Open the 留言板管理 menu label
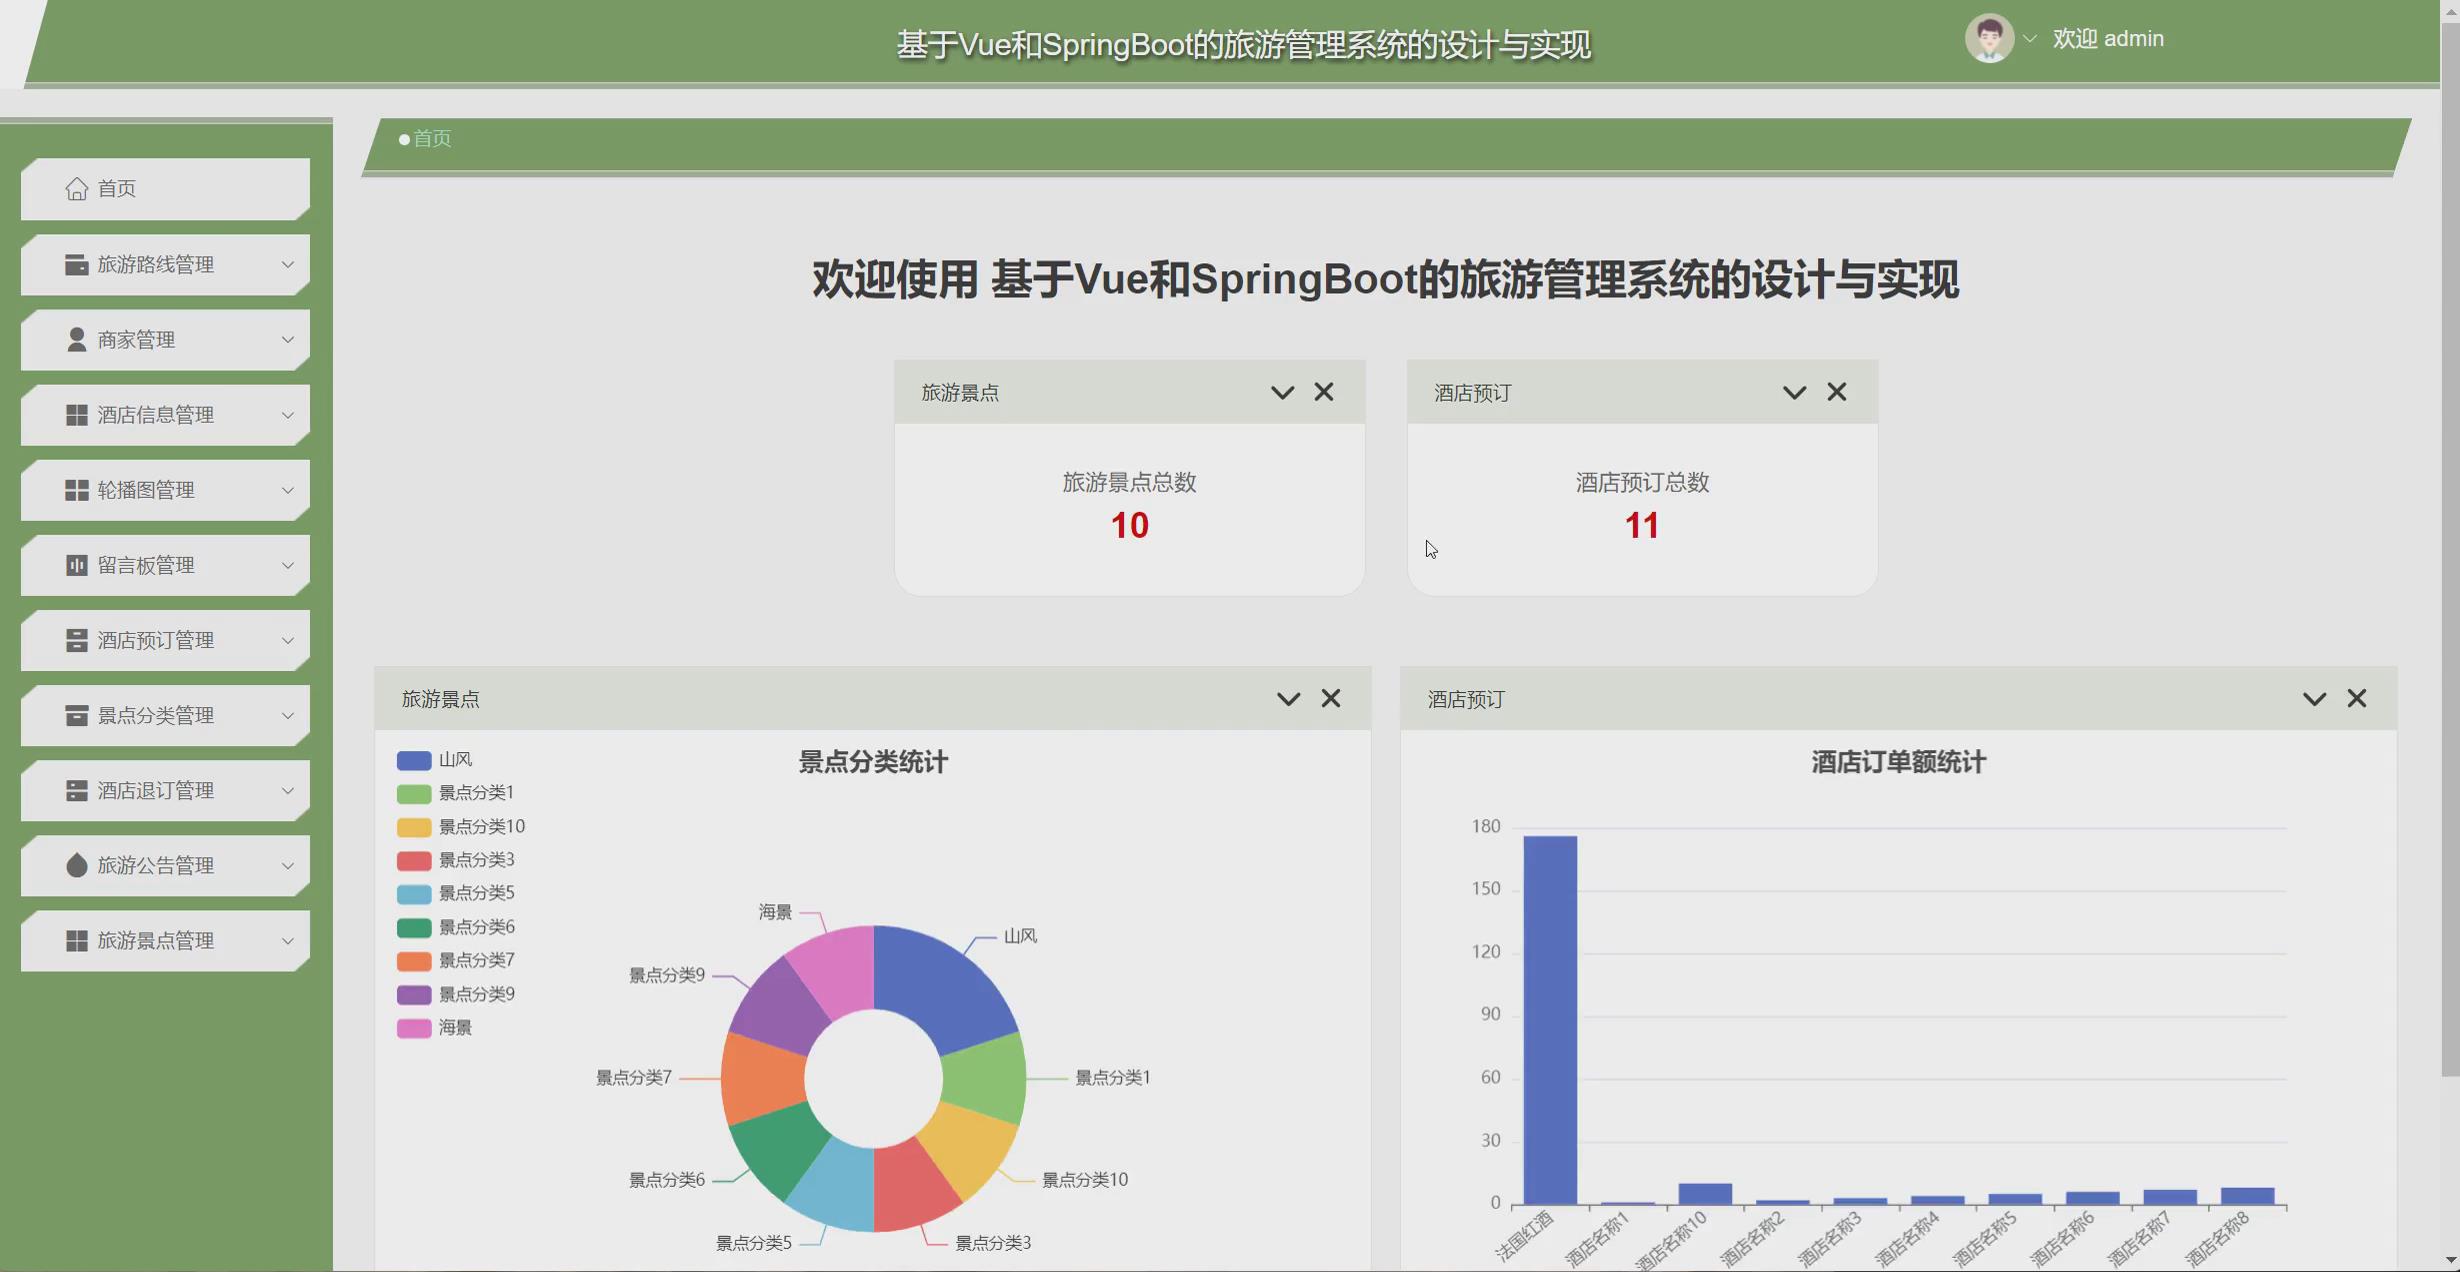The image size is (2460, 1272). click(x=146, y=565)
